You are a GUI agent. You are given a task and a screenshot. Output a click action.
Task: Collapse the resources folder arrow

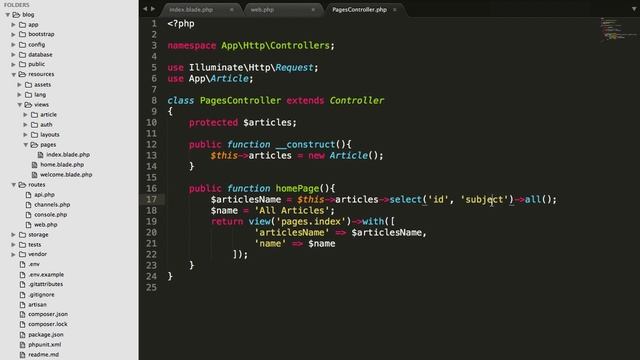click(13, 74)
